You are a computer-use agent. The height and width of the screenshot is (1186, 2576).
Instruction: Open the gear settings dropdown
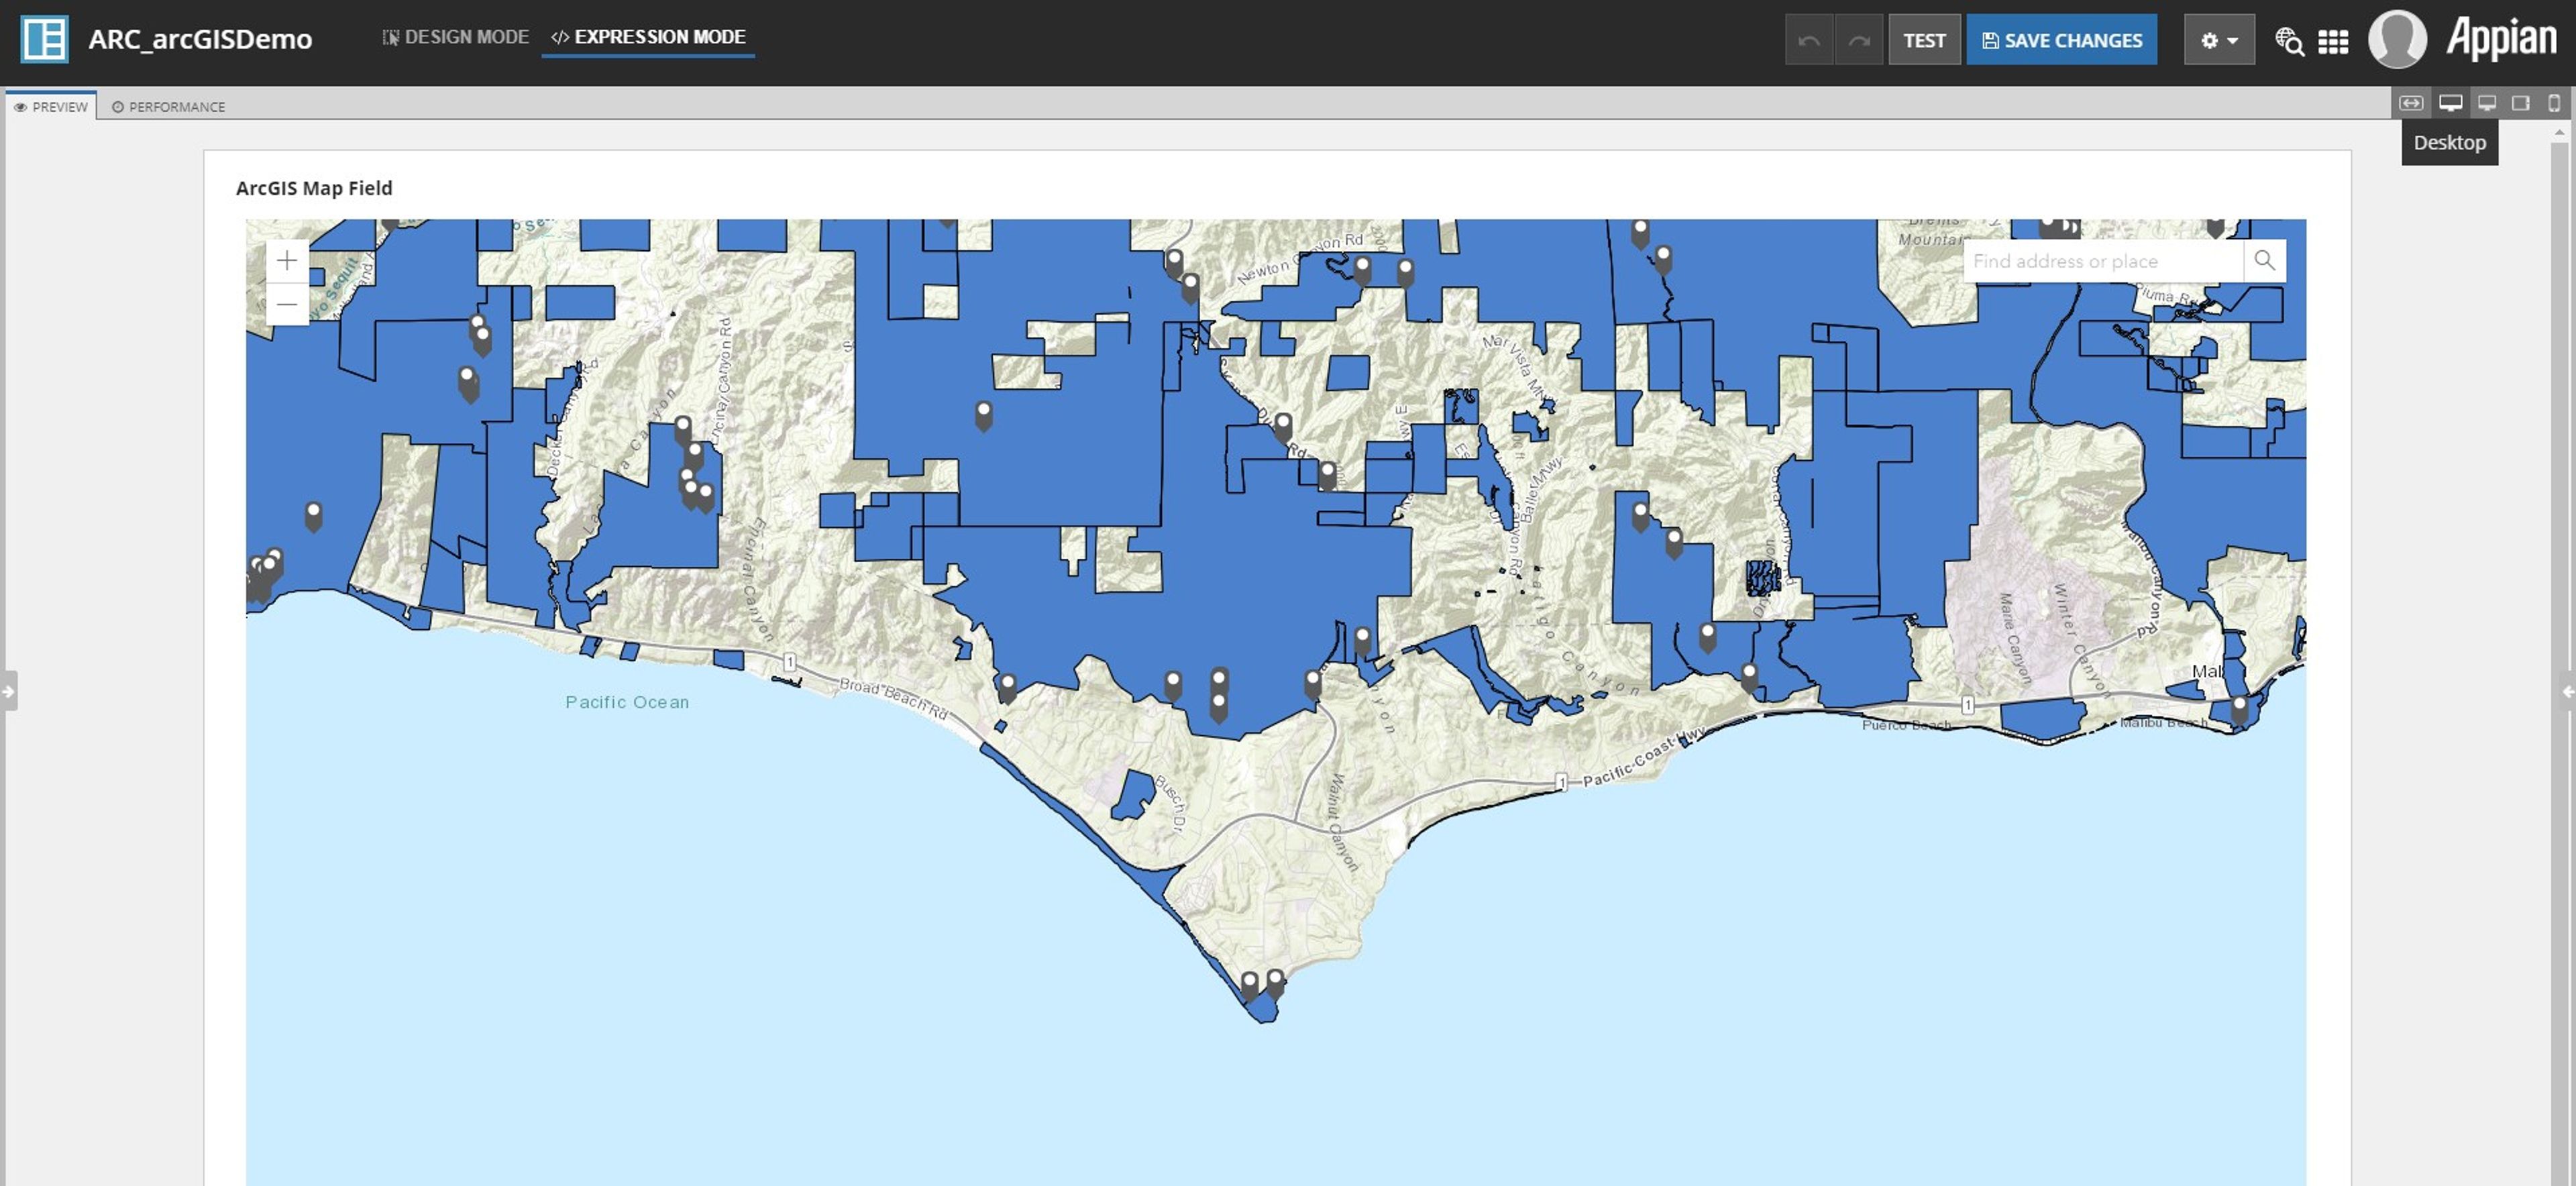[2219, 40]
